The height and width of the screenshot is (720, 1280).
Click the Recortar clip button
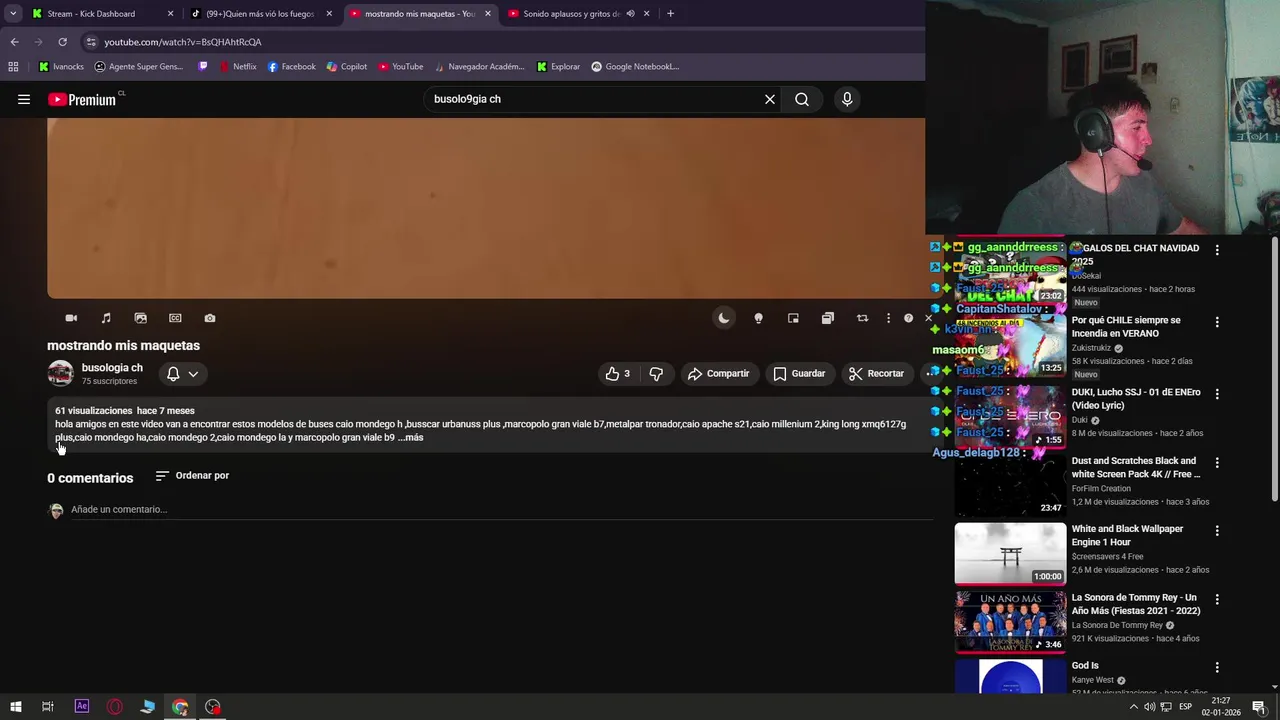[876, 373]
